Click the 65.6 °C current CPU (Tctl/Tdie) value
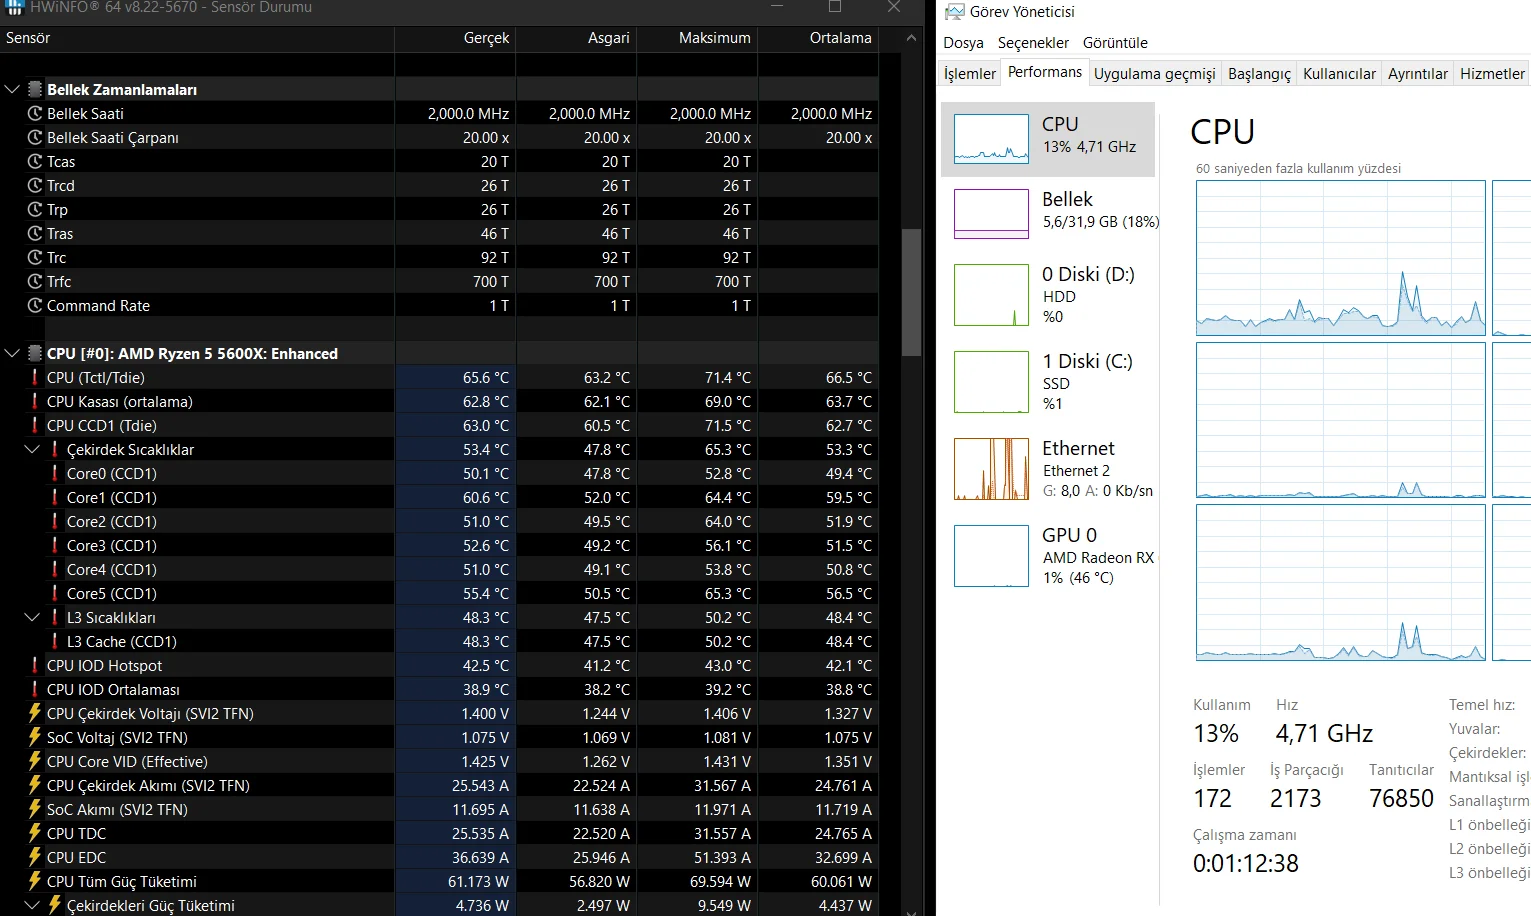The height and width of the screenshot is (916, 1531). pos(486,378)
